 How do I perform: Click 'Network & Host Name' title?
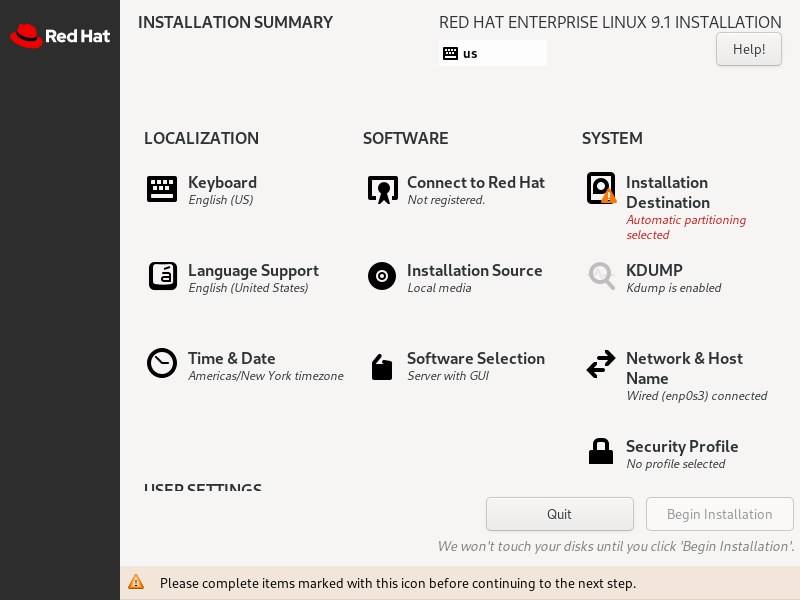pos(684,368)
